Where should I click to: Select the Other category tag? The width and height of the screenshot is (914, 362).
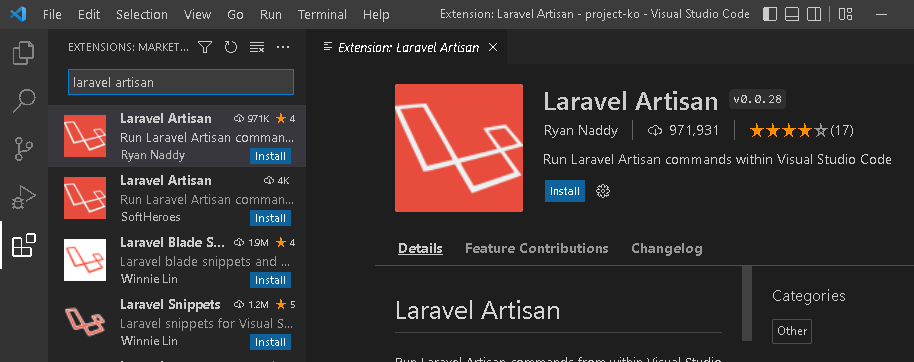pos(792,331)
